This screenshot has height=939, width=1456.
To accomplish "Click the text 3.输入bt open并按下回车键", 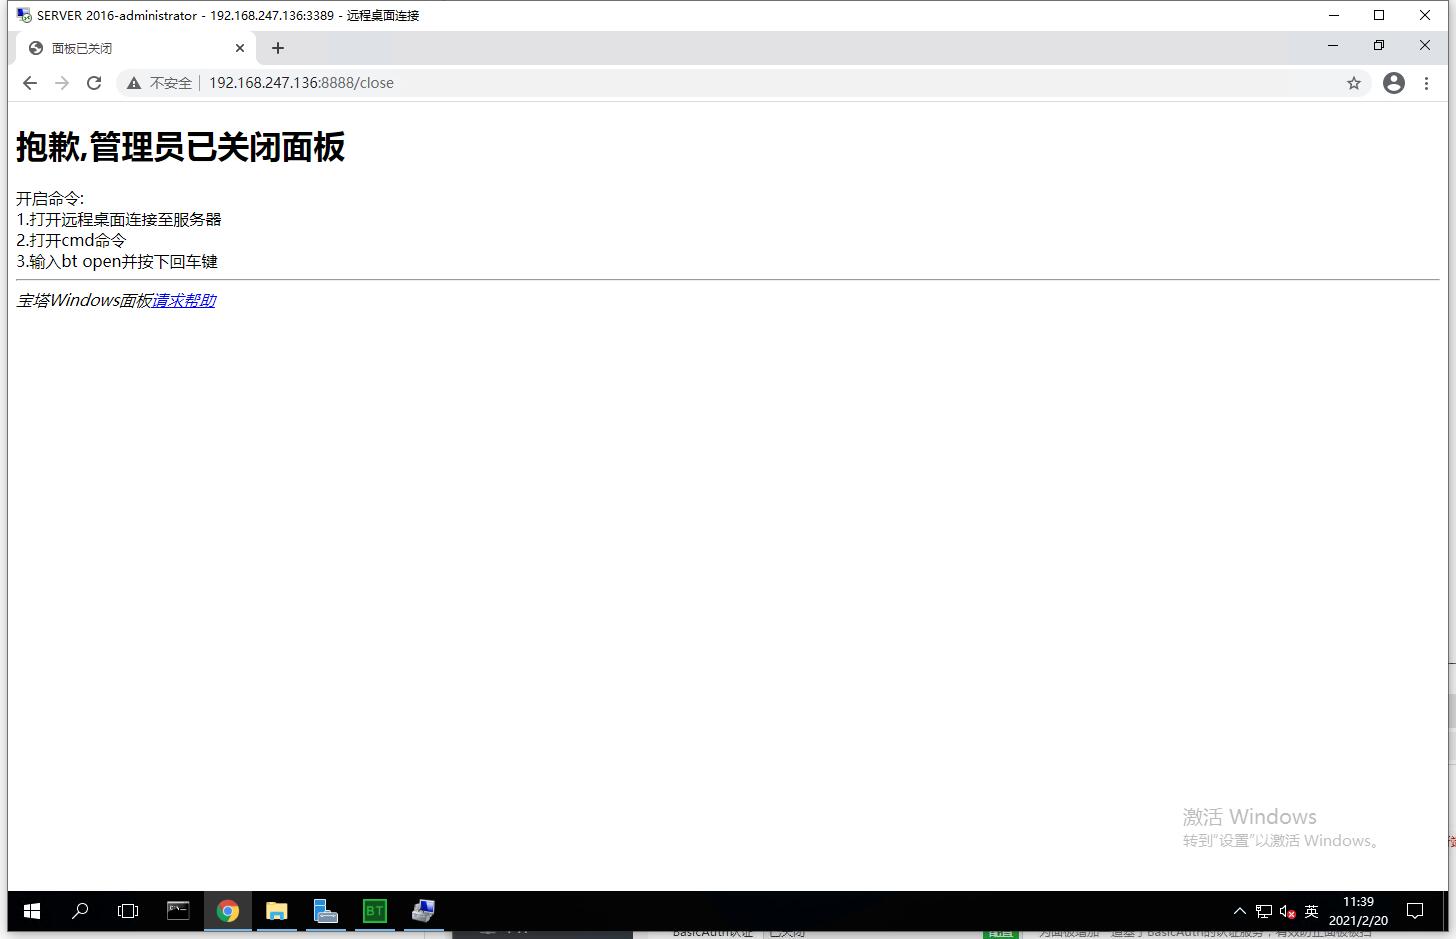I will (x=117, y=262).
